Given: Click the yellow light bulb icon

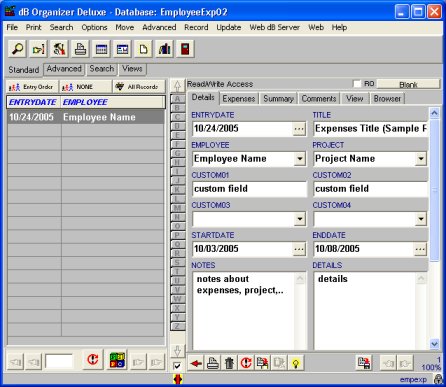Looking at the screenshot, I should 295,363.
